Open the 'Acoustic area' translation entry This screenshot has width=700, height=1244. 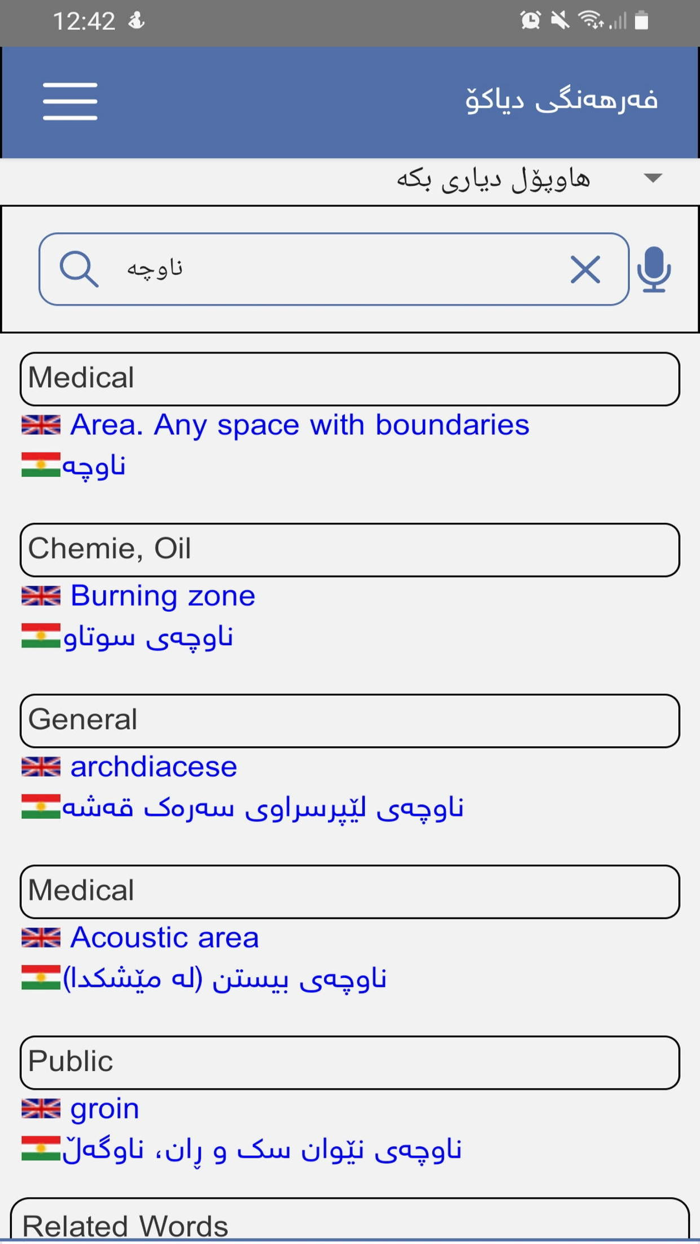[163, 938]
